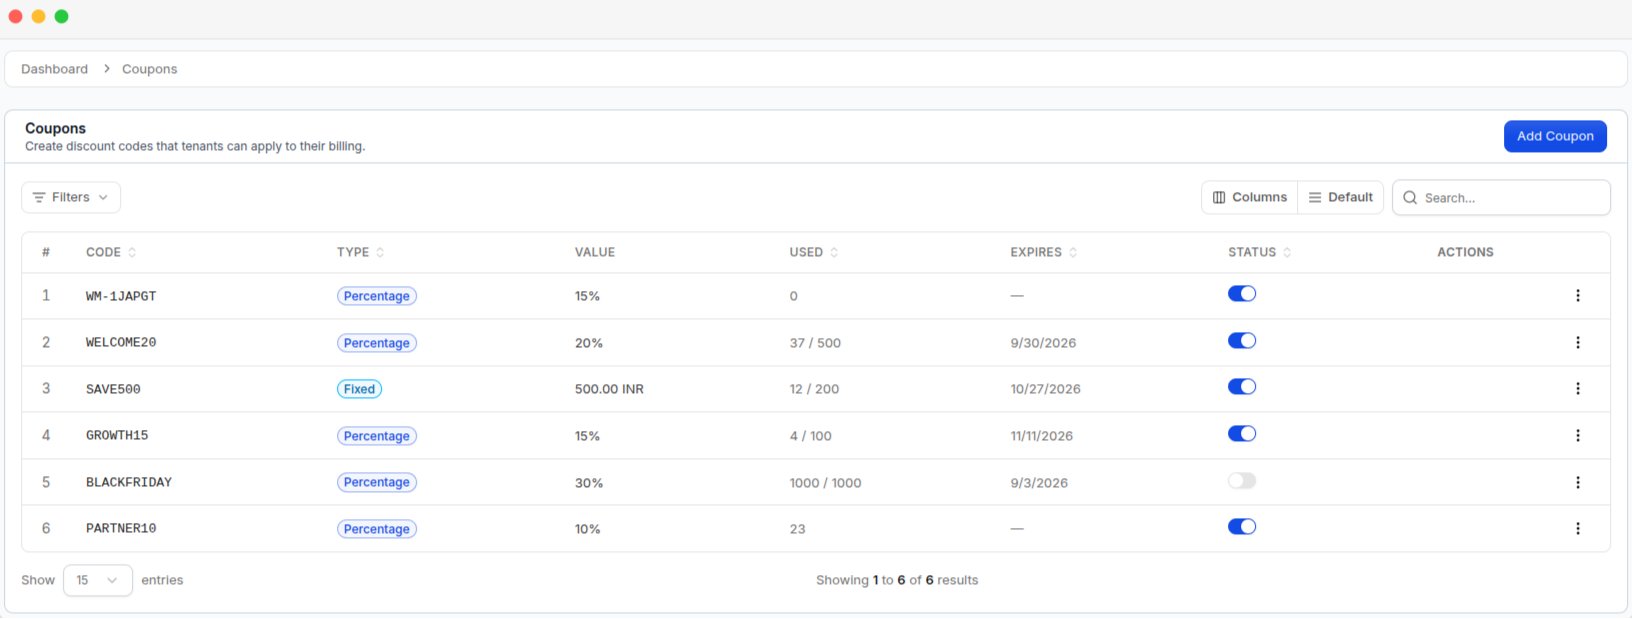1633x619 pixels.
Task: Click the 30% value cell
Action: point(589,483)
